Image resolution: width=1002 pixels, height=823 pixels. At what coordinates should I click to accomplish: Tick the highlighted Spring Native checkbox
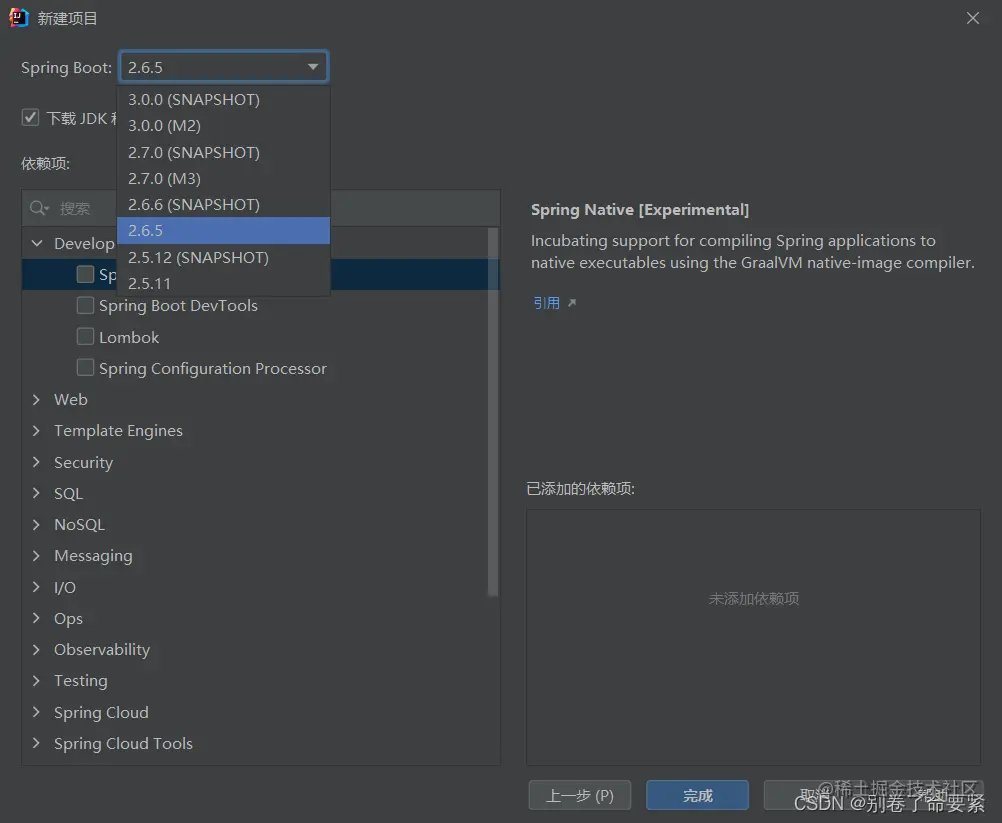(x=85, y=274)
